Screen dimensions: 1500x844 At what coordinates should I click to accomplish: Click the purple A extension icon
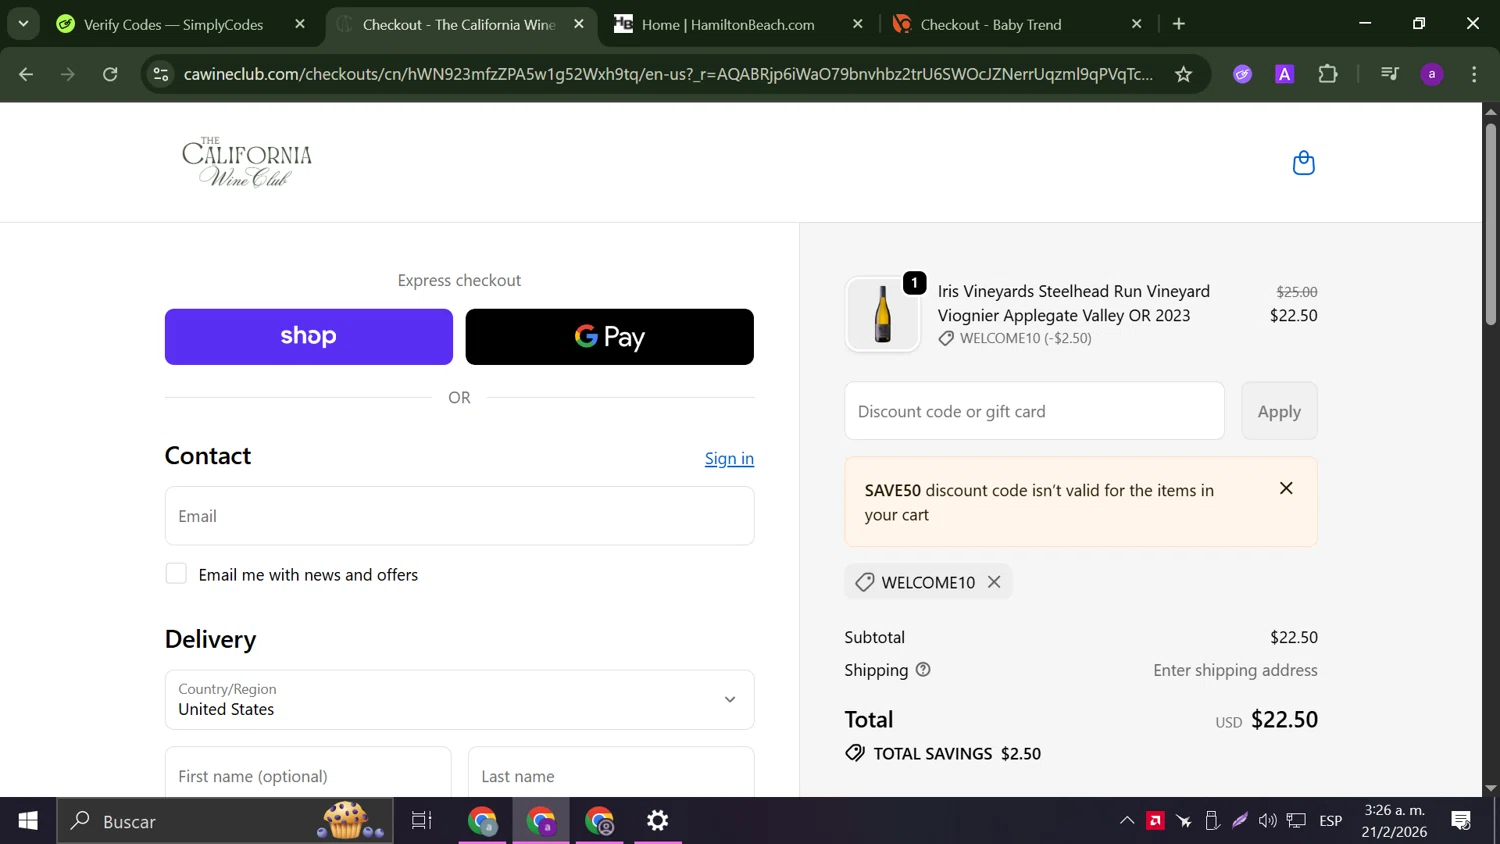coord(1285,74)
